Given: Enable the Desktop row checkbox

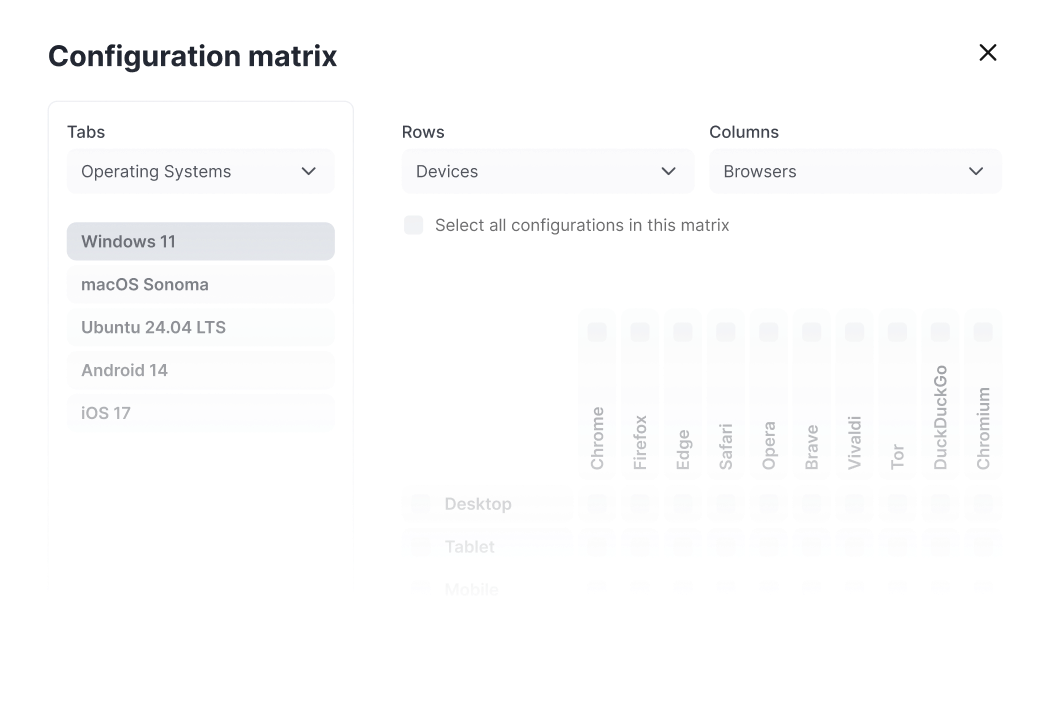Looking at the screenshot, I should coord(420,504).
